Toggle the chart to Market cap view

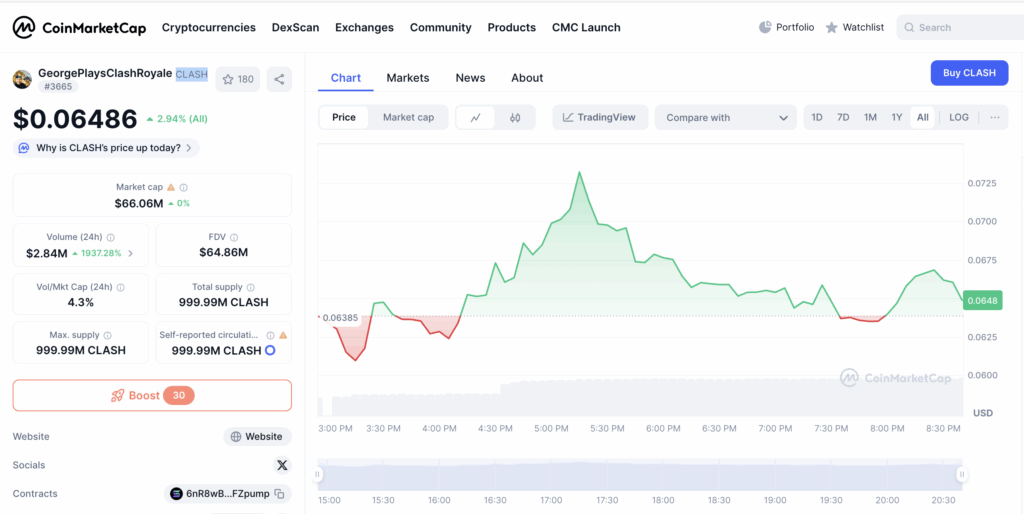[x=408, y=117]
